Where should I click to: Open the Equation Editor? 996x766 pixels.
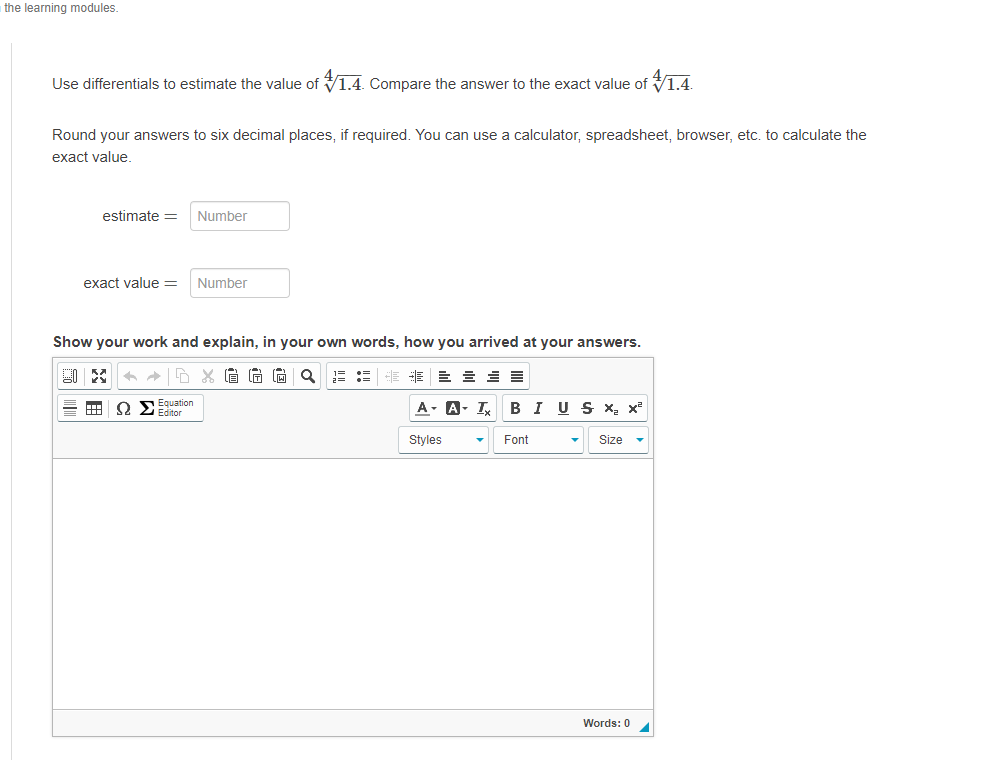[166, 408]
